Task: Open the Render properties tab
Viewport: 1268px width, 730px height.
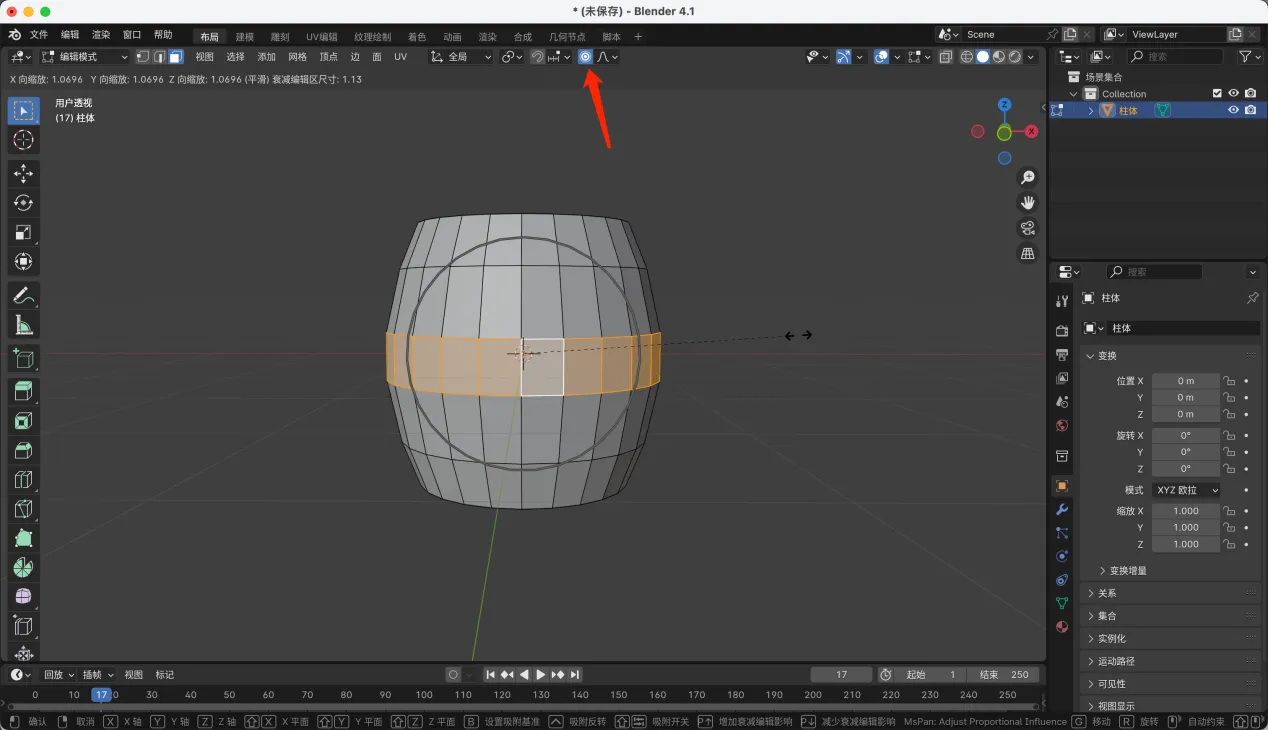Action: (1062, 331)
